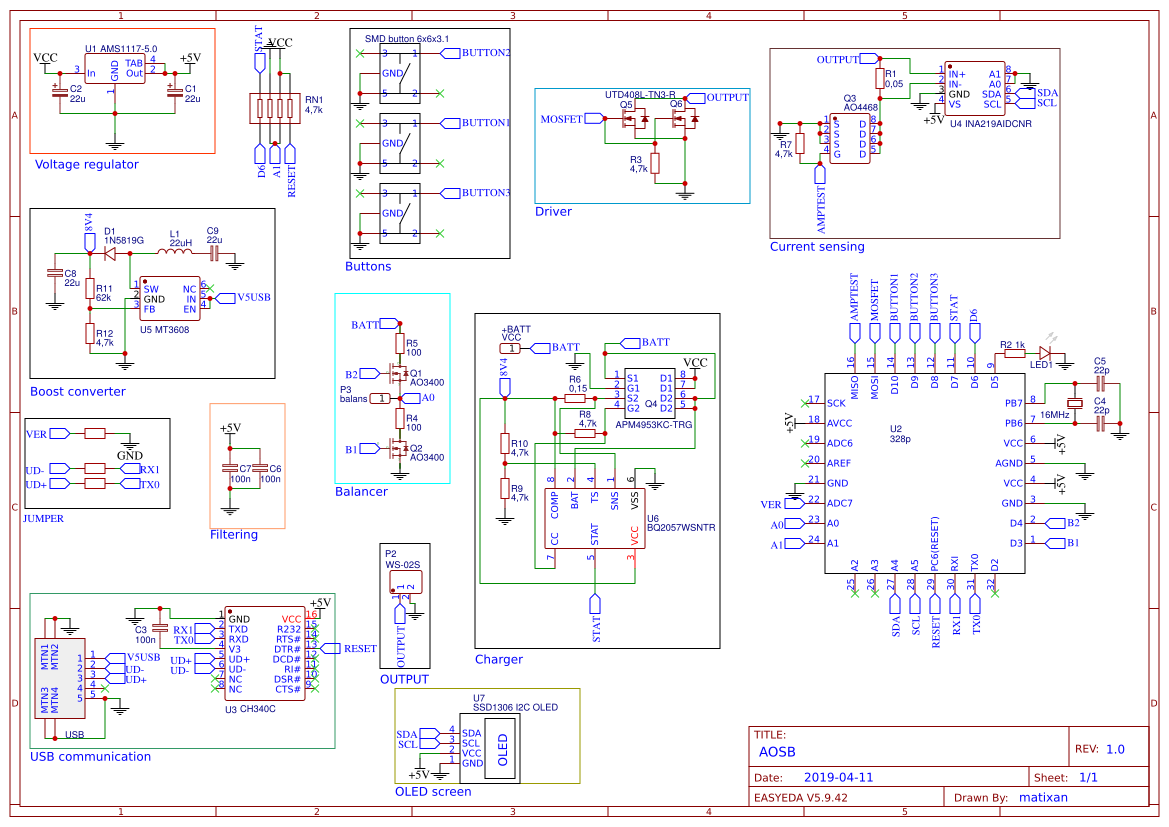Click the BATT net label in Balancer
Image resolution: width=1169 pixels, height=827 pixels.
387,323
